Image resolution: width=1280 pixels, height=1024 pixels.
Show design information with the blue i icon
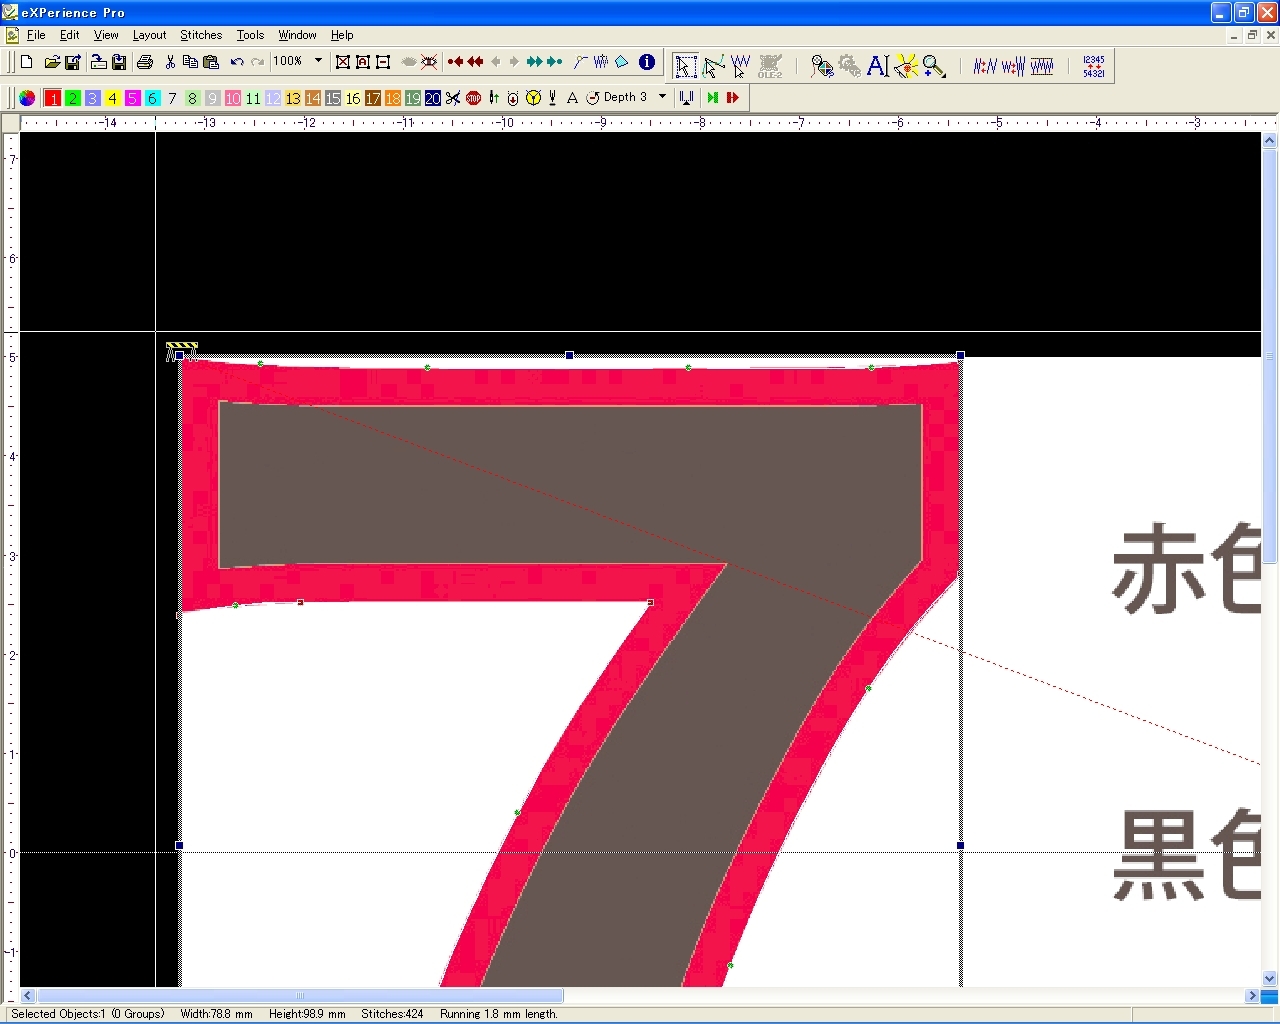click(x=647, y=62)
